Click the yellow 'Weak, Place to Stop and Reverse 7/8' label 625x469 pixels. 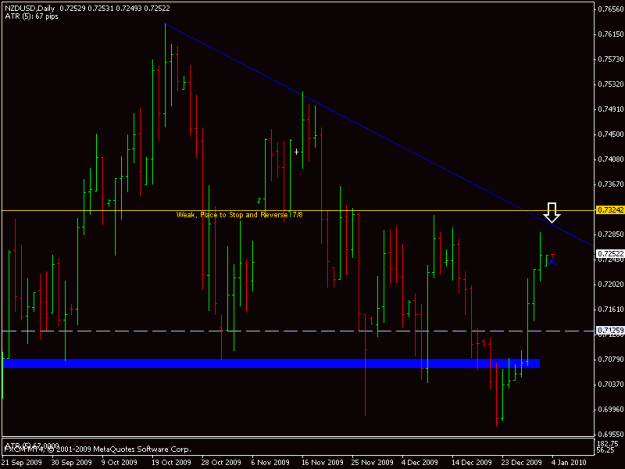tap(240, 215)
